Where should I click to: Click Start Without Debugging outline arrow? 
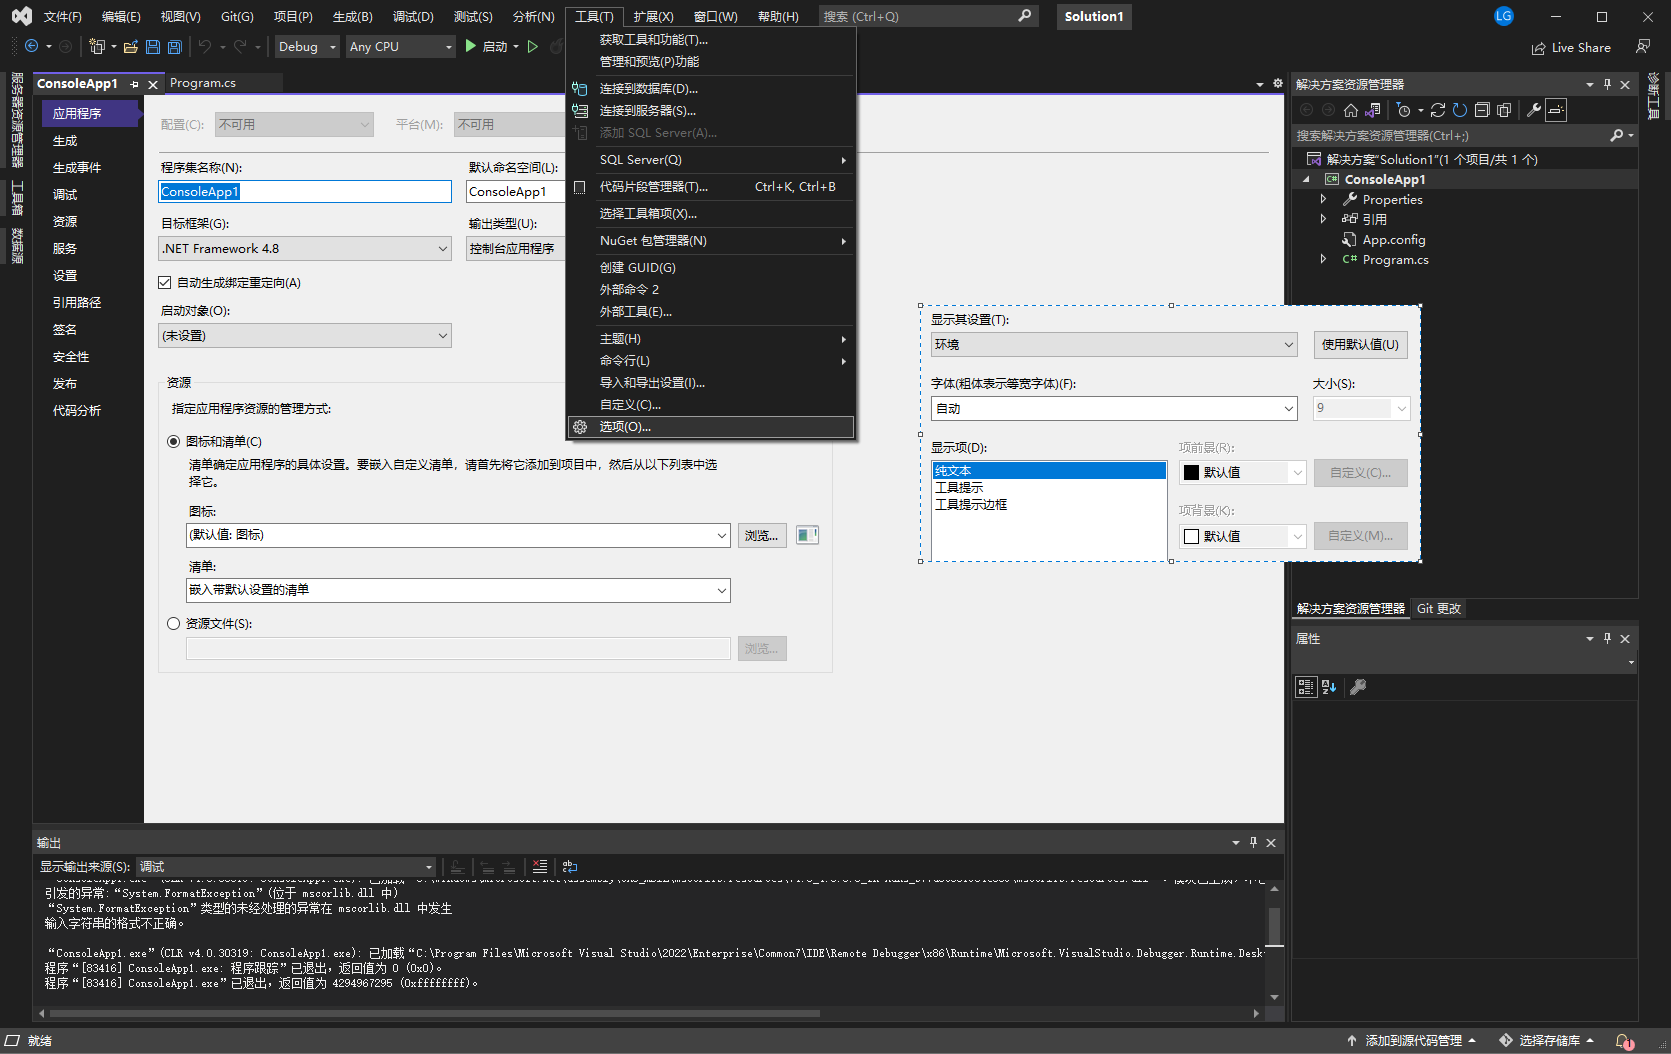pyautogui.click(x=533, y=47)
